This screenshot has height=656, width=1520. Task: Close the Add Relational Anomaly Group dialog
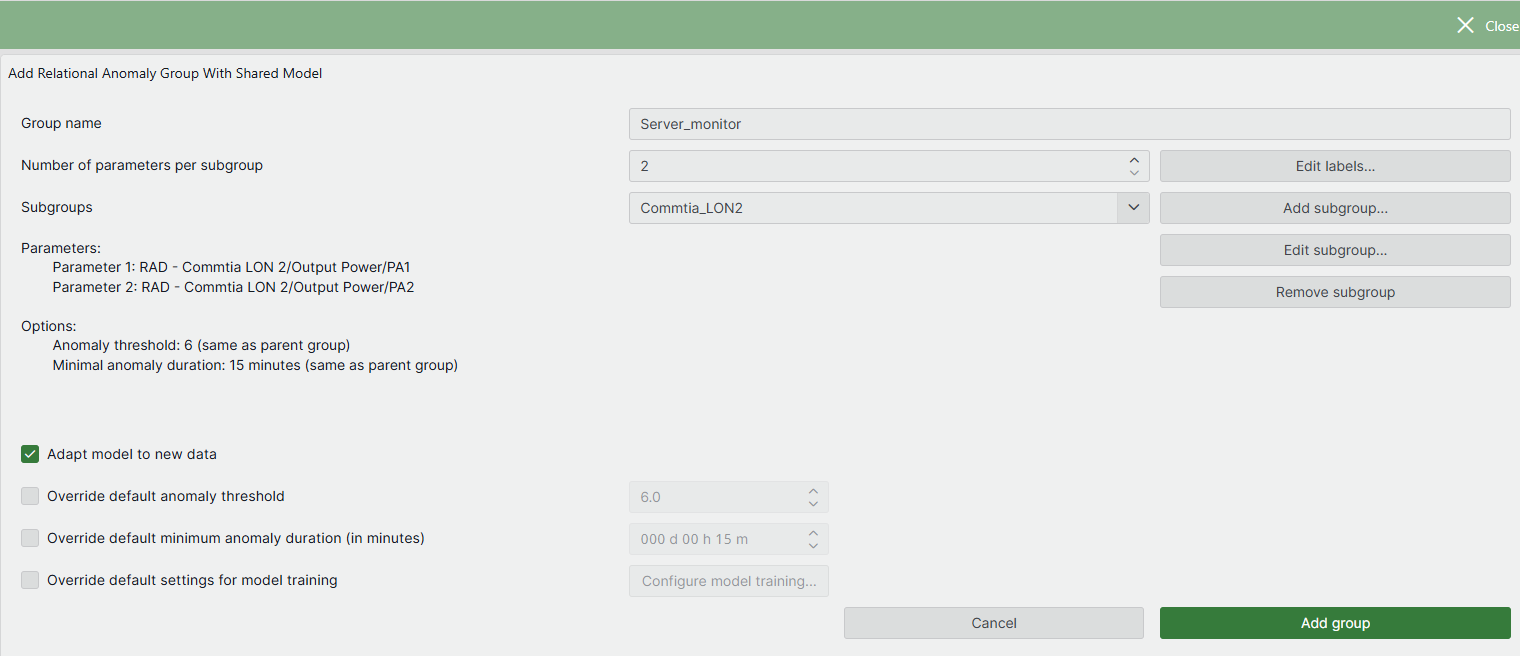pos(1466,25)
